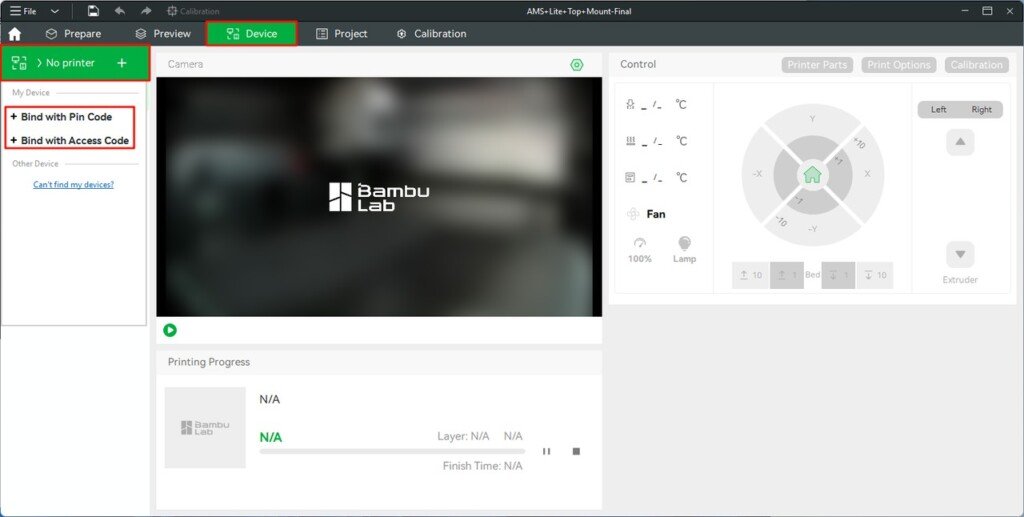This screenshot has height=517, width=1024.
Task: Jog toward X on the wheel
Action: (x=868, y=174)
